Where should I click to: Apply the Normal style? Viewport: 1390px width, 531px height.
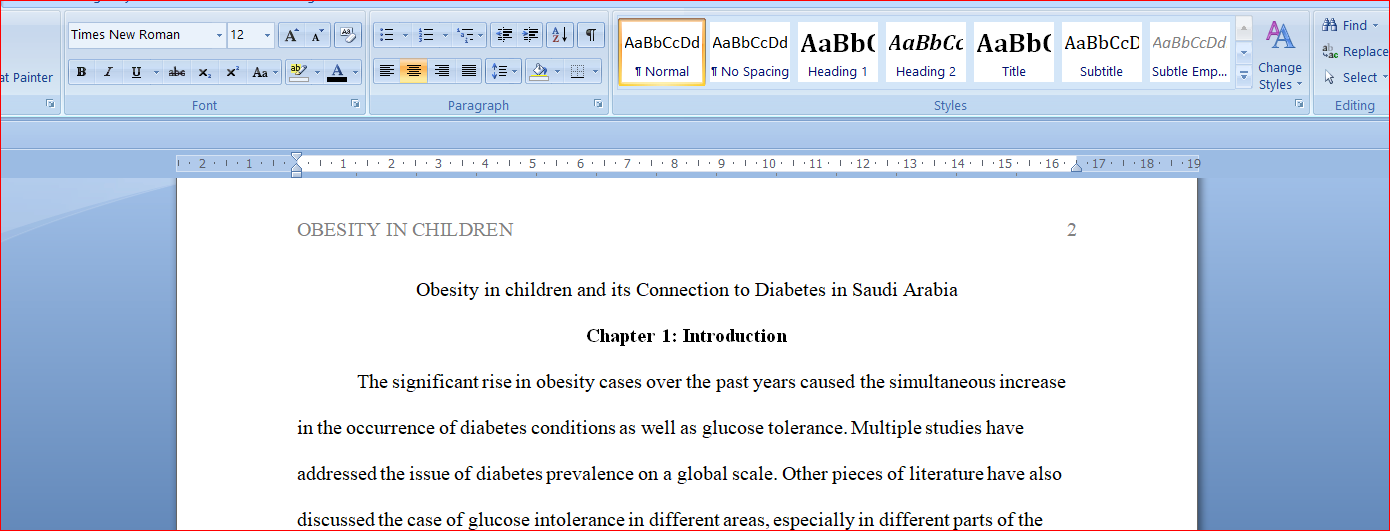[x=662, y=52]
